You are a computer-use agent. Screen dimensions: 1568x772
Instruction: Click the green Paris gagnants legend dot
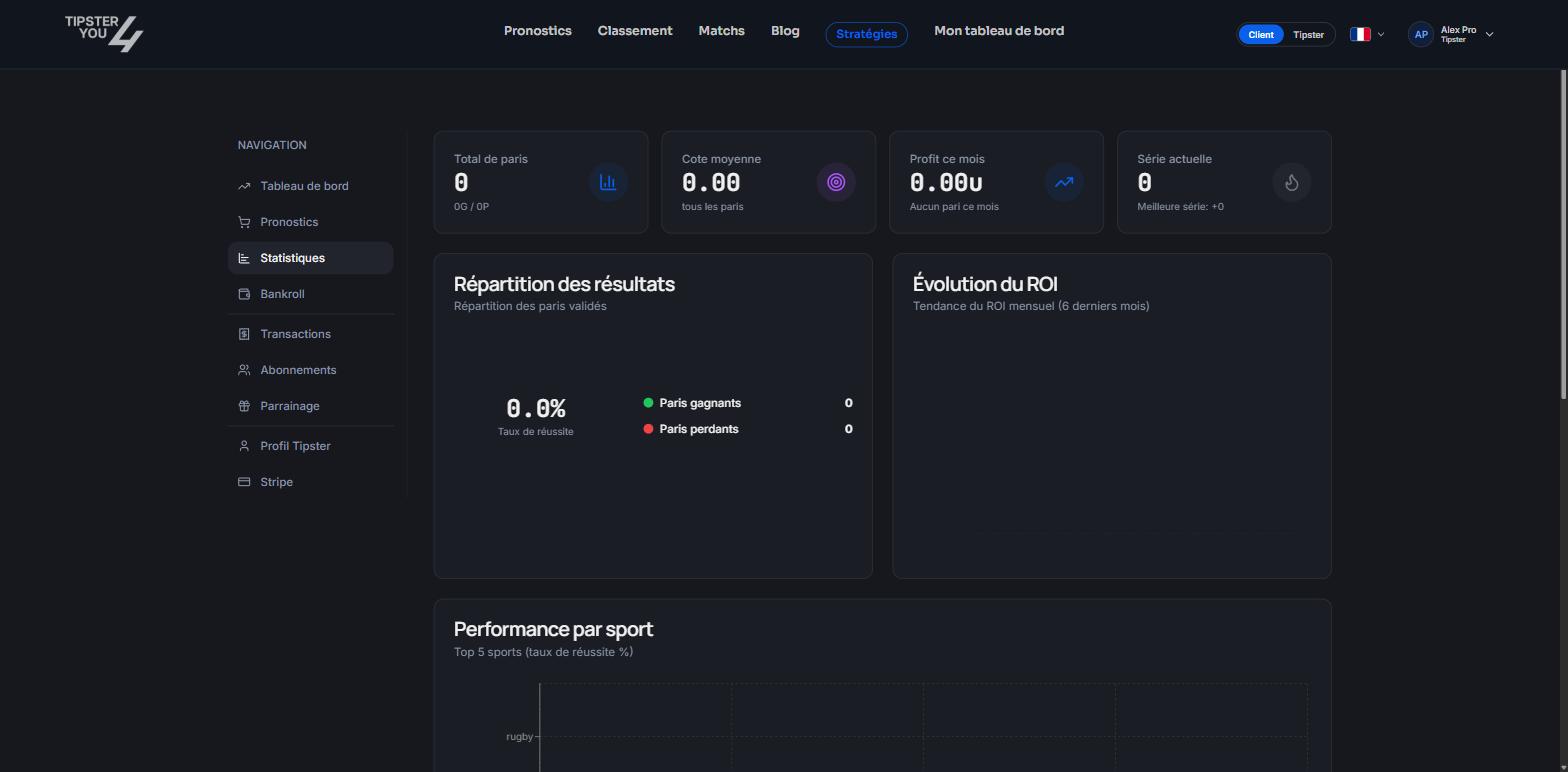click(x=648, y=403)
